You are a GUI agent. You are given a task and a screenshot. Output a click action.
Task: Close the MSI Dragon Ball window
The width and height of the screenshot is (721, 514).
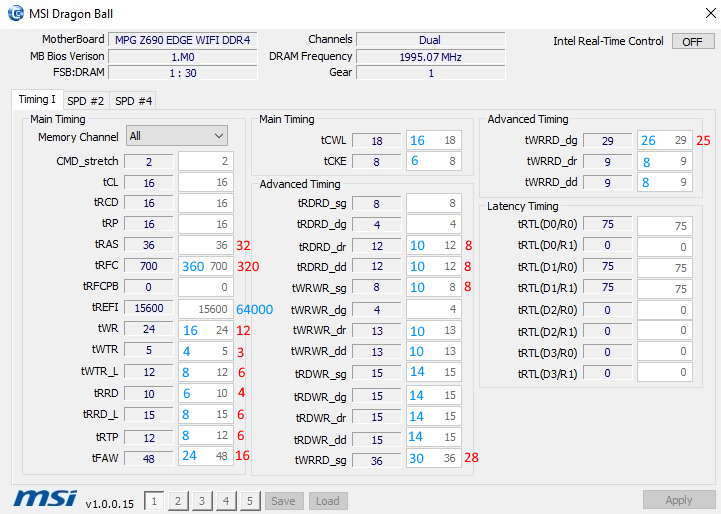click(710, 13)
